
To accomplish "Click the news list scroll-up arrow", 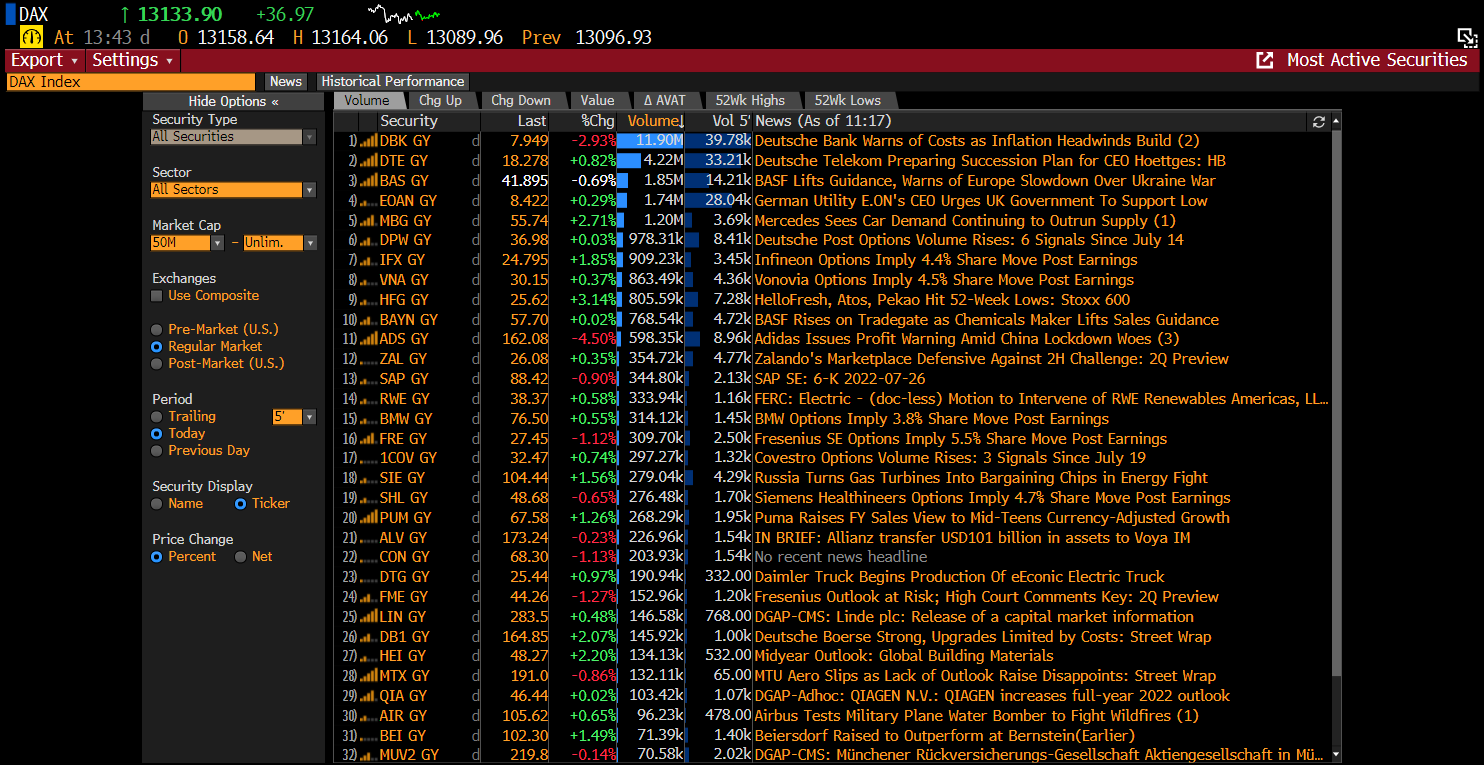I will click(1336, 121).
